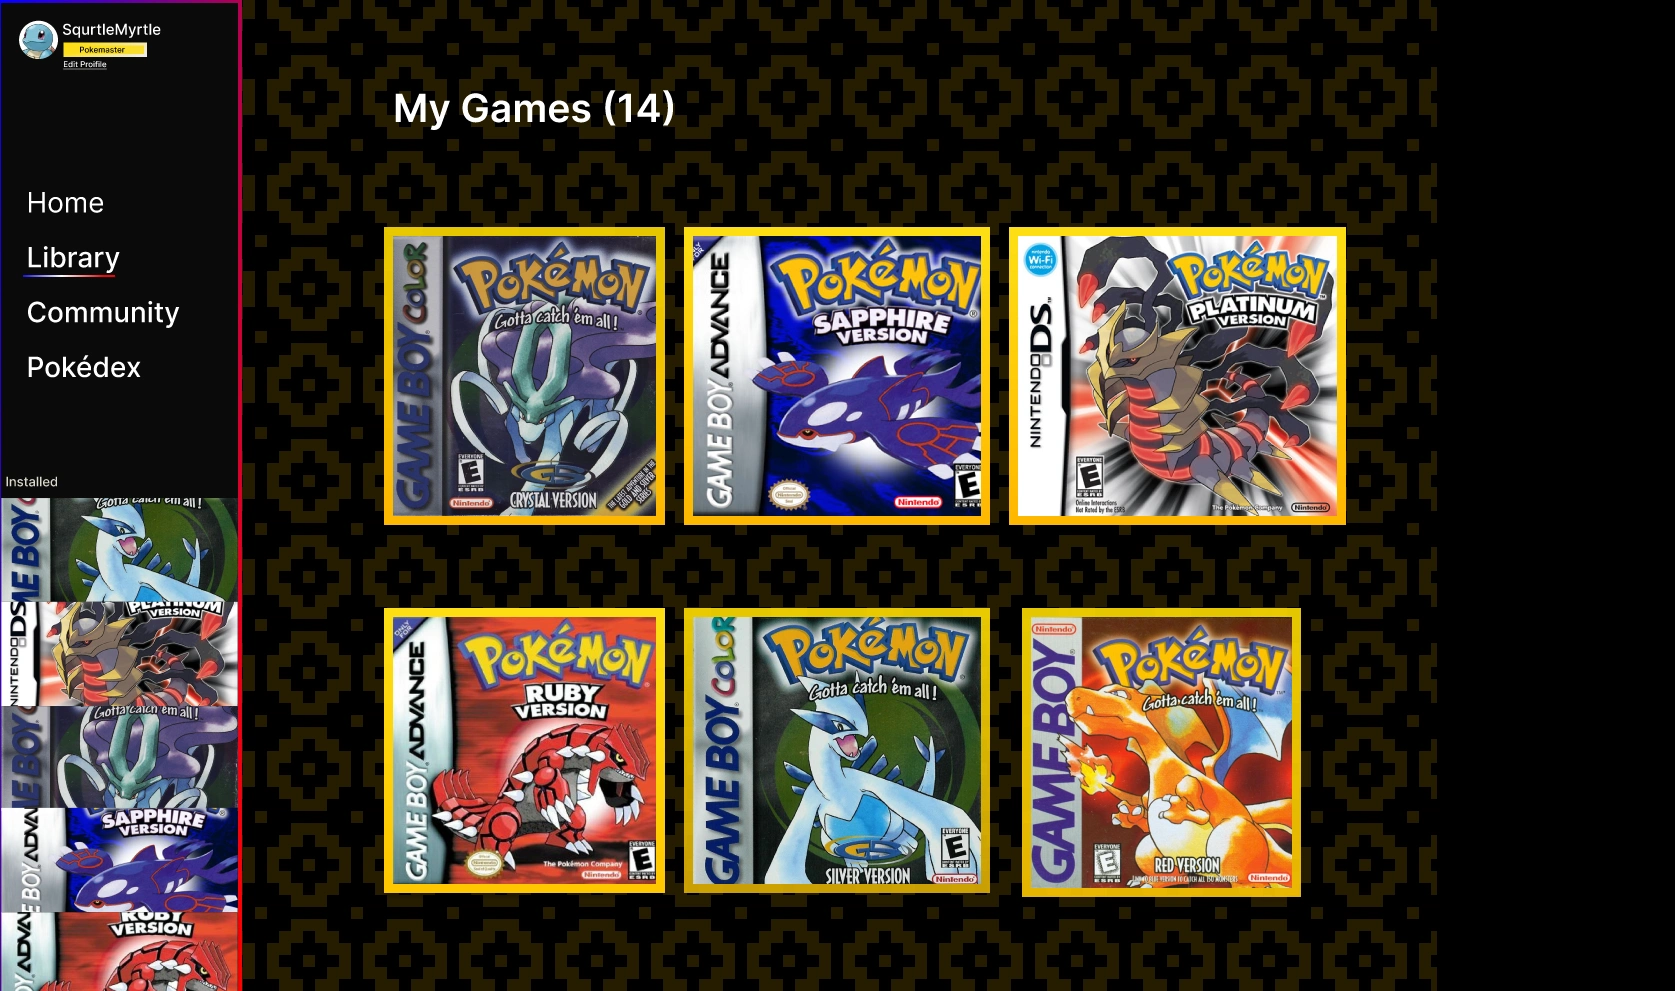The image size is (1675, 991).
Task: Click the SqurtleMyrtle username
Action: click(111, 30)
